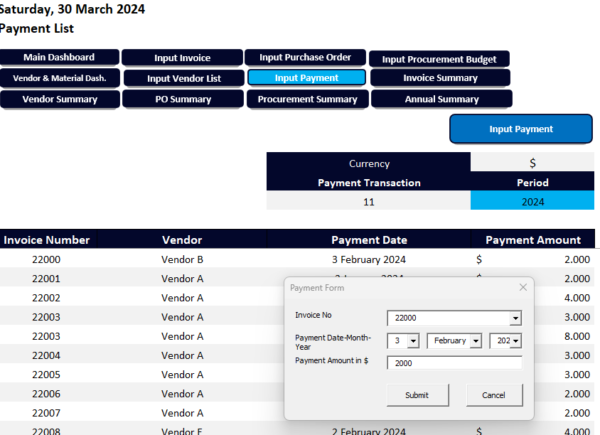The image size is (600, 435).
Task: Open Vendor & Material Dashboard
Action: [59, 78]
